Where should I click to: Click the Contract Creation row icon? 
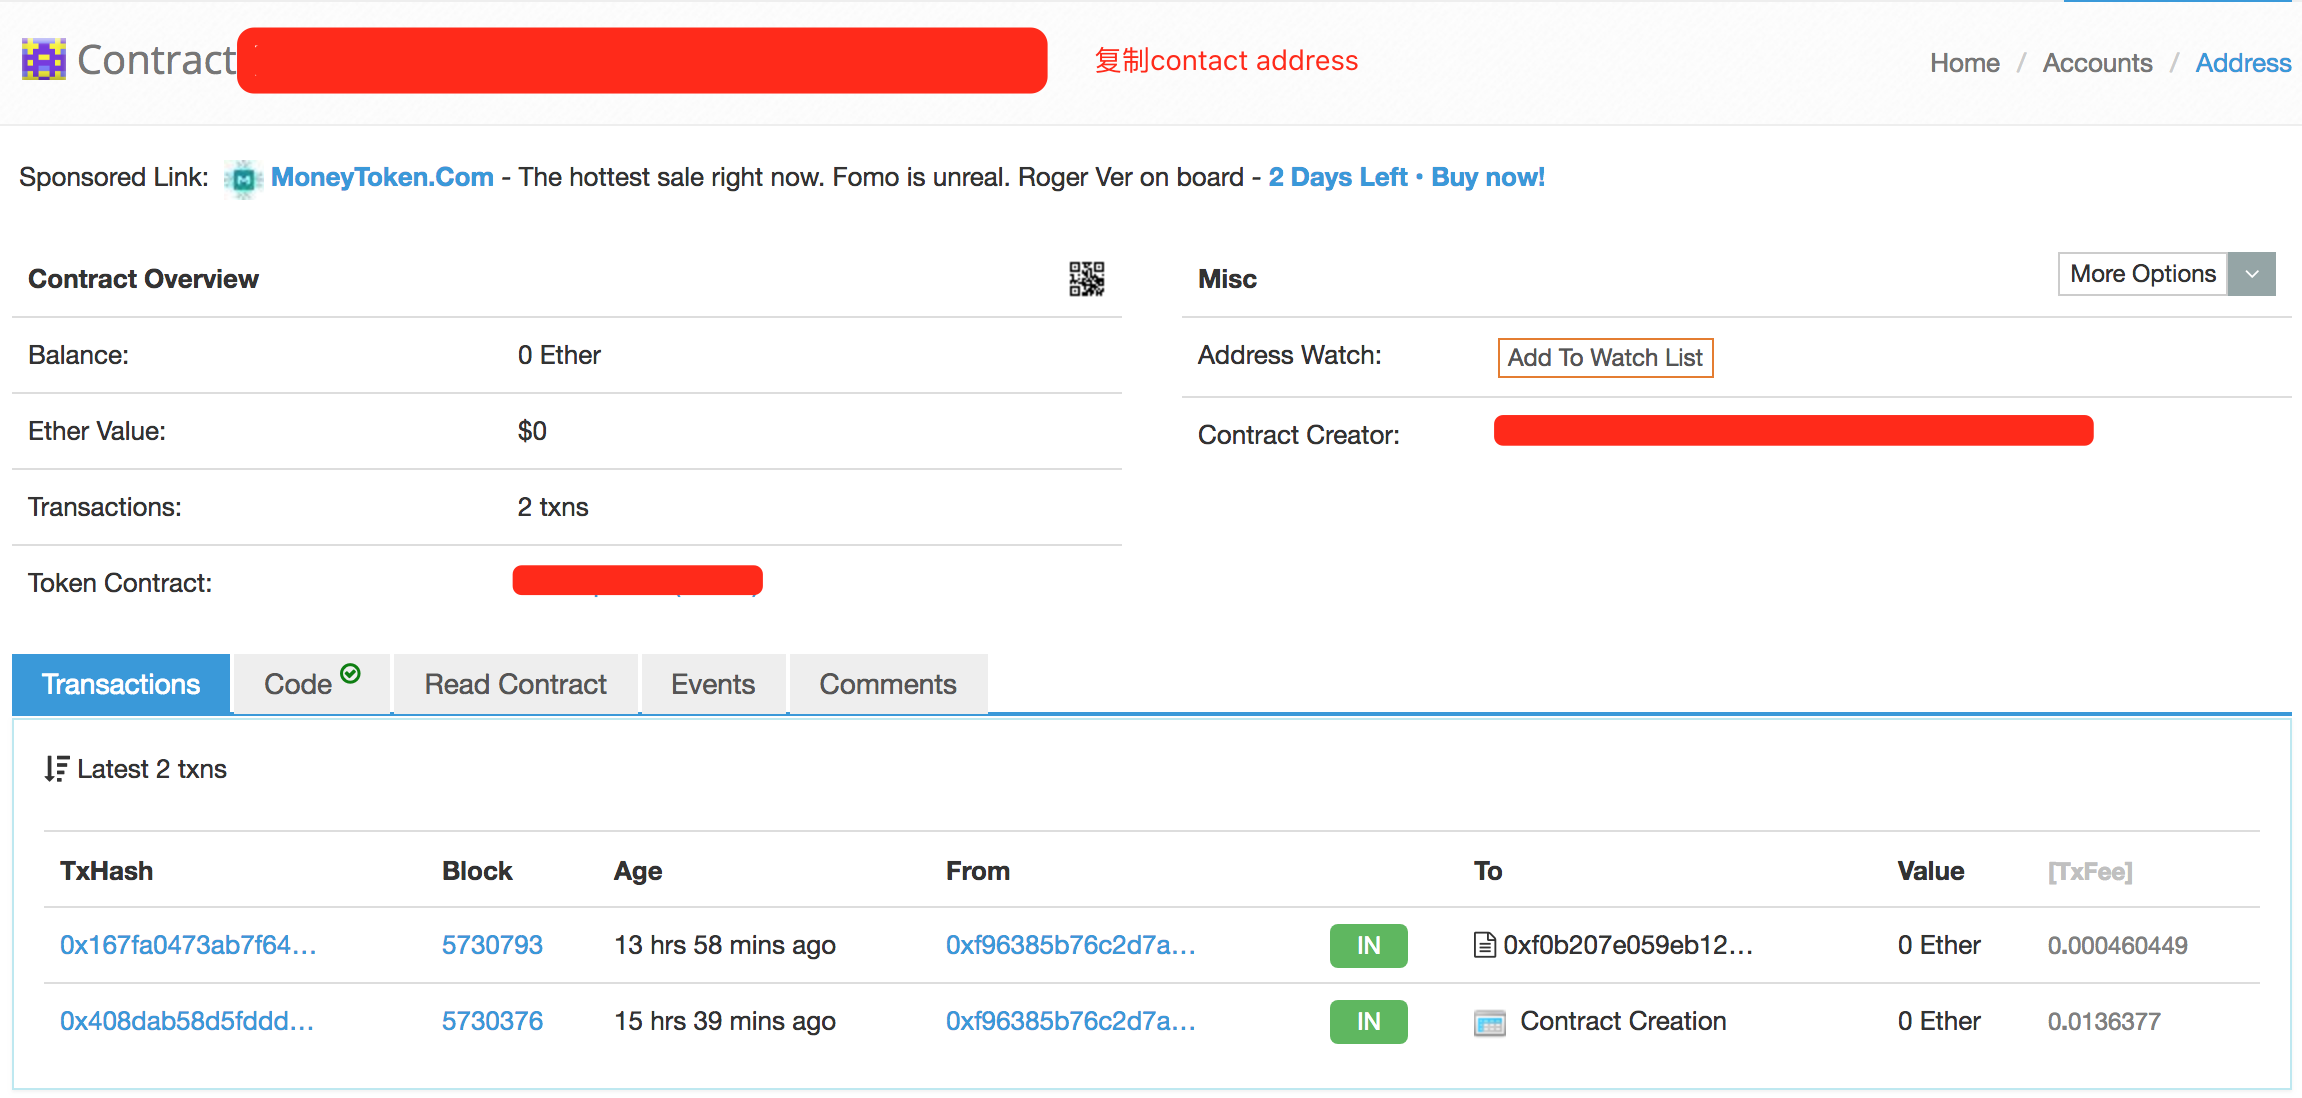pyautogui.click(x=1490, y=1022)
